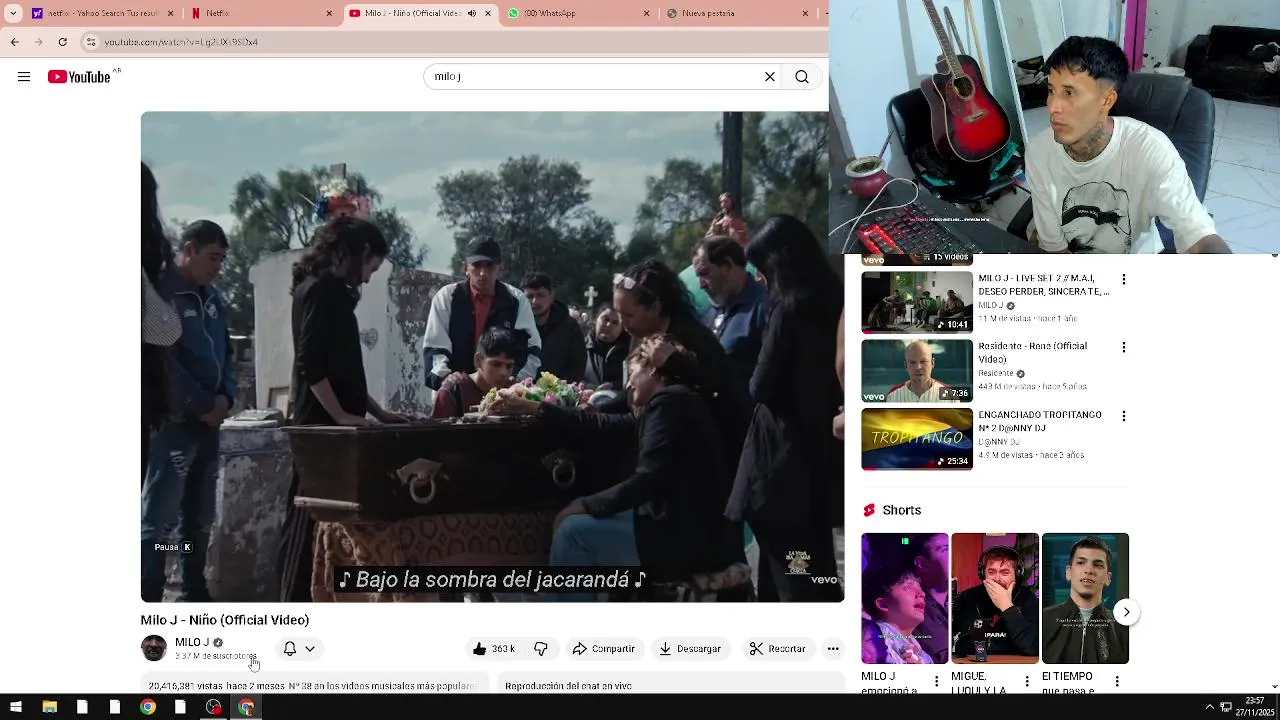Click the Recortar clip button
The image size is (1280, 720).
click(x=777, y=649)
